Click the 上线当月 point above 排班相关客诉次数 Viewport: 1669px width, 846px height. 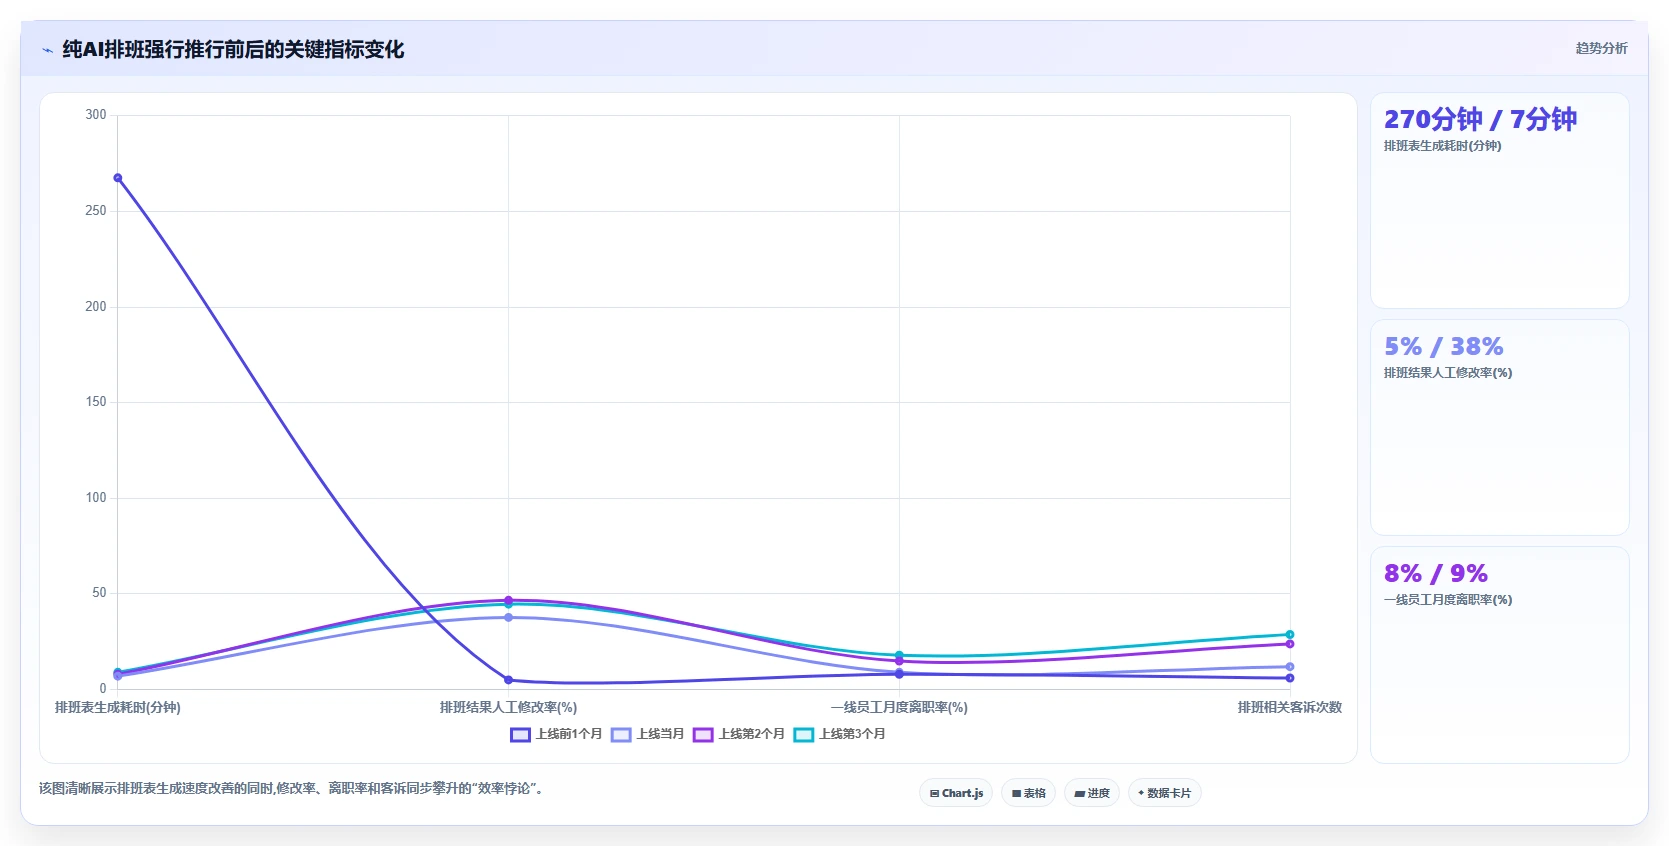(x=1290, y=667)
